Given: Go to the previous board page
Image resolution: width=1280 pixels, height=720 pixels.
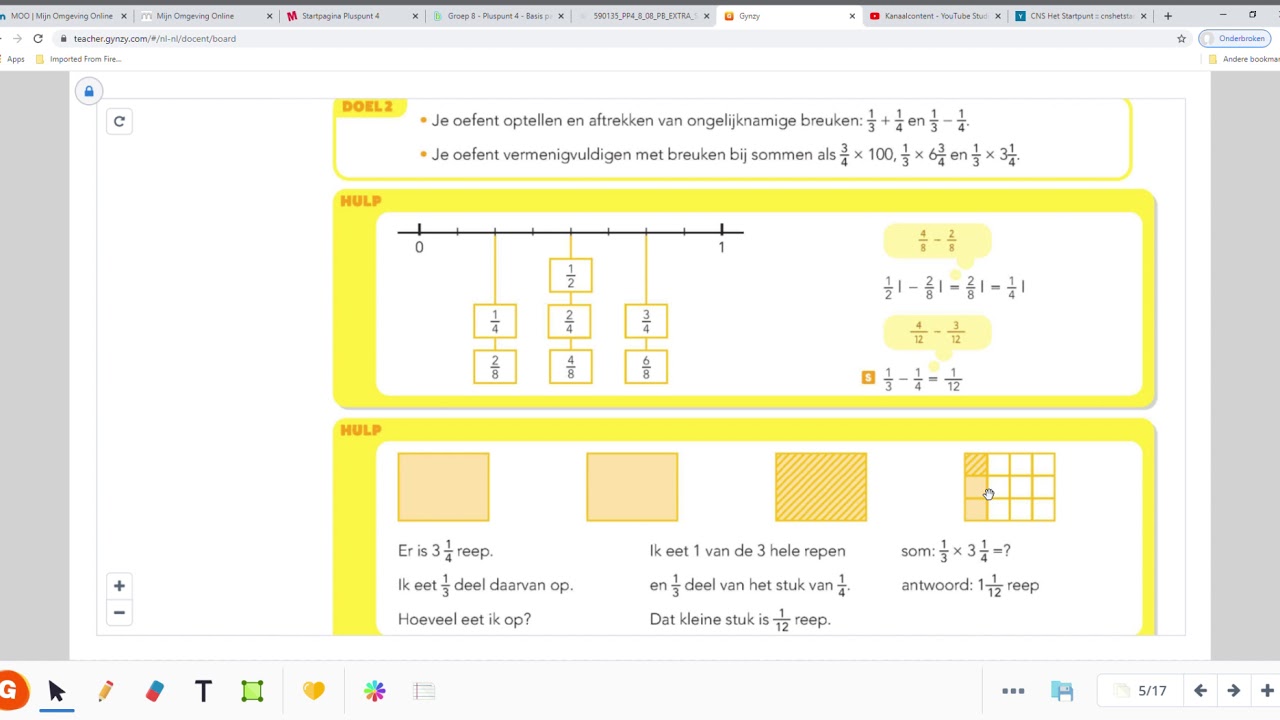Looking at the screenshot, I should [x=1200, y=691].
